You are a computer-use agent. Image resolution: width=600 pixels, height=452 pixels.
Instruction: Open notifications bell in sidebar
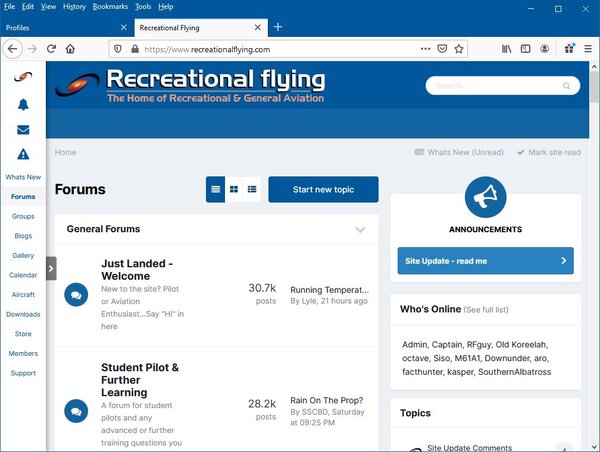click(22, 104)
